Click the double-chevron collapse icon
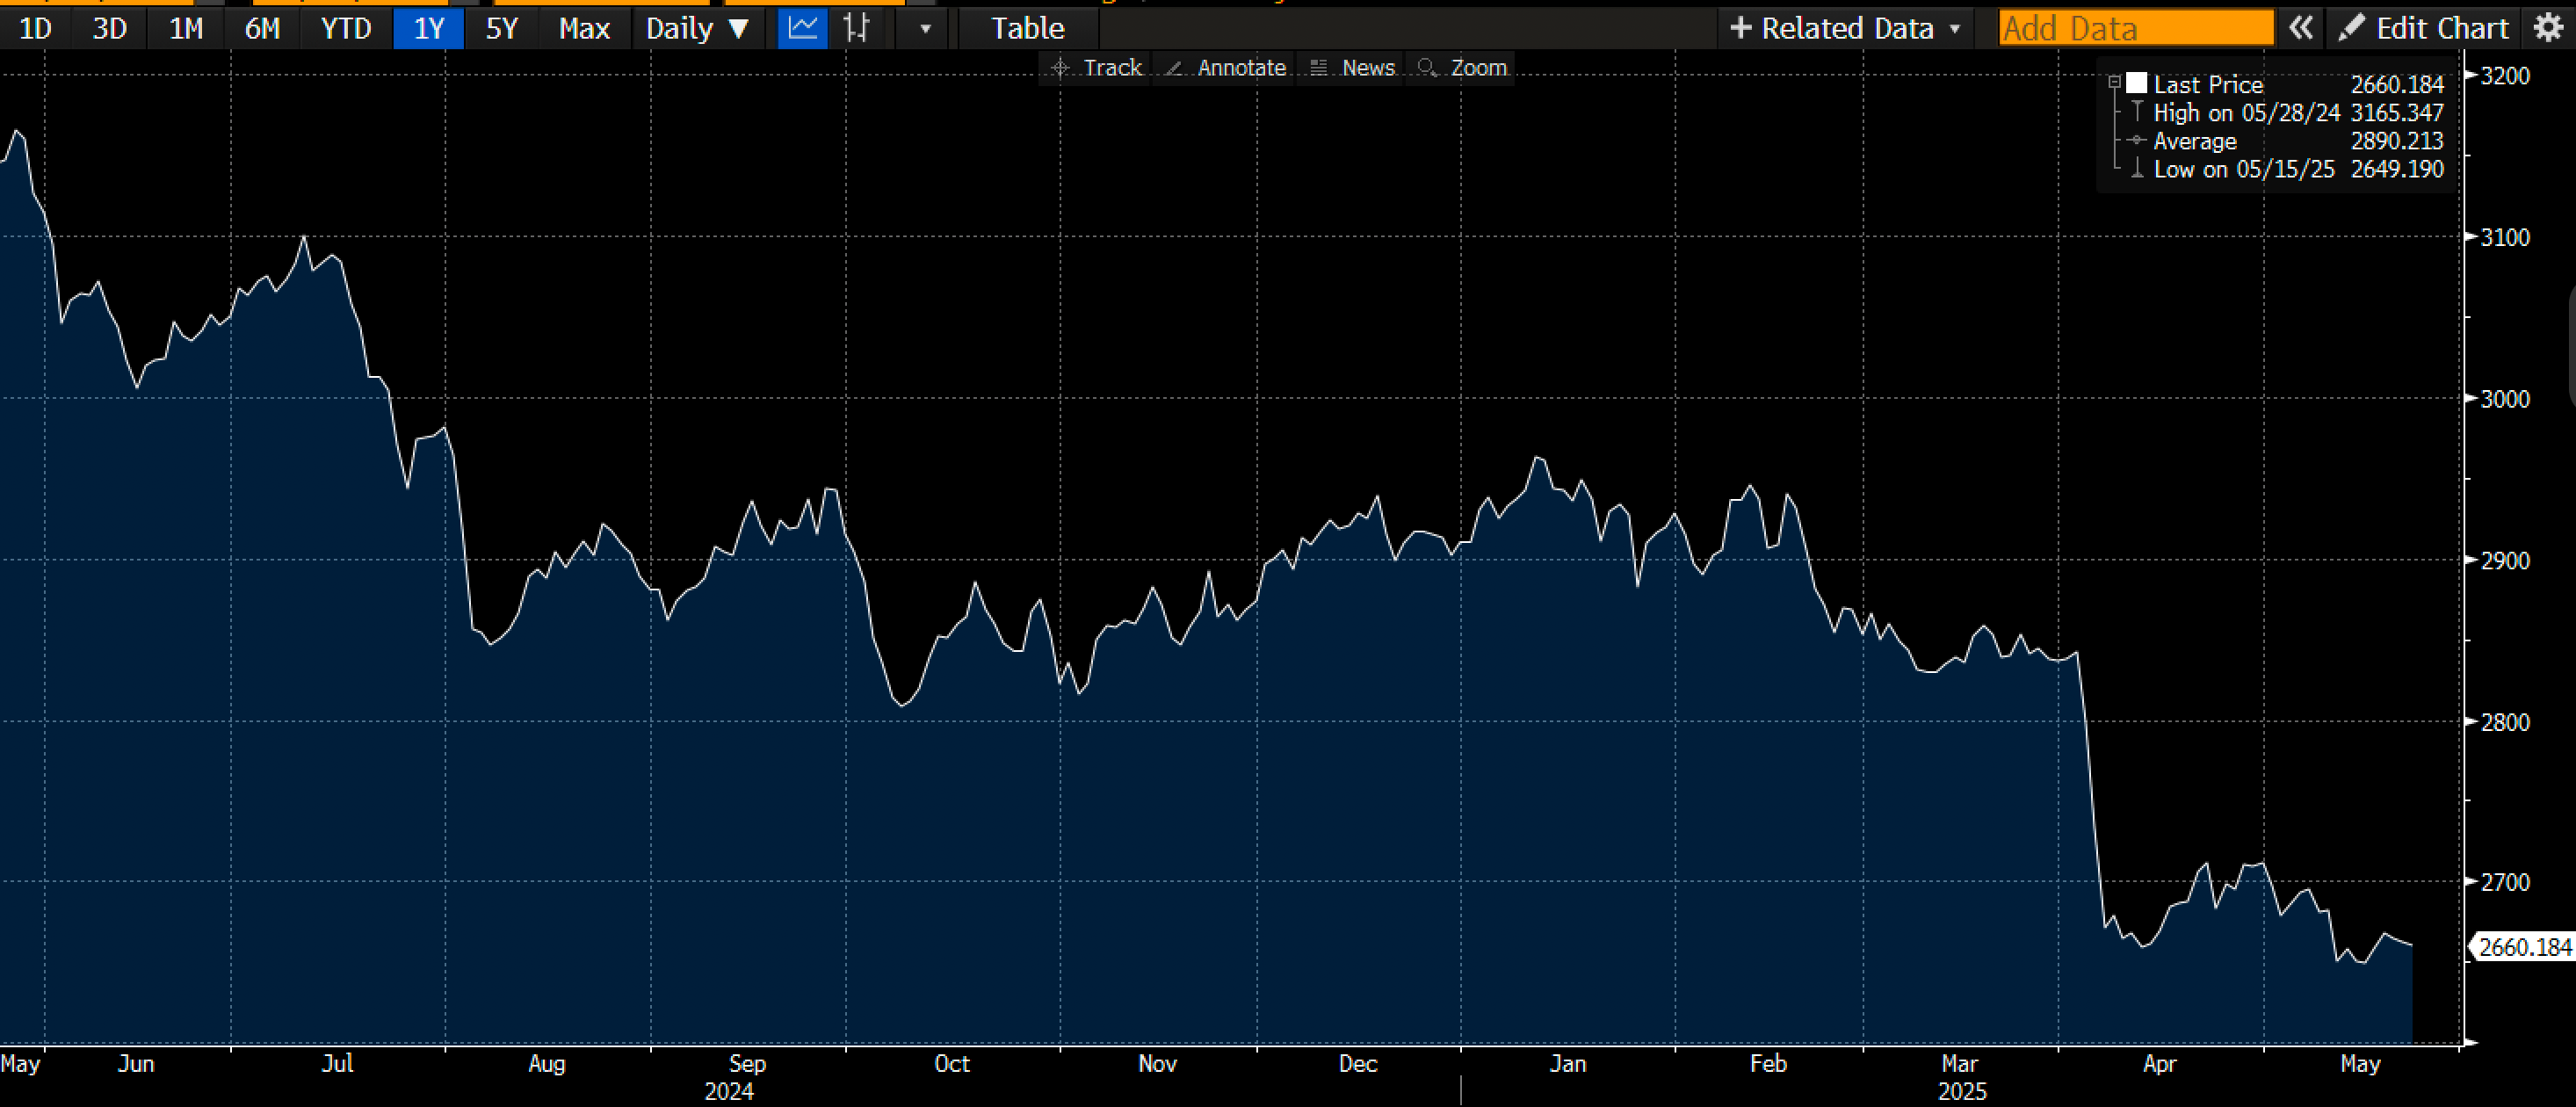This screenshot has height=1107, width=2576. pyautogui.click(x=2301, y=28)
